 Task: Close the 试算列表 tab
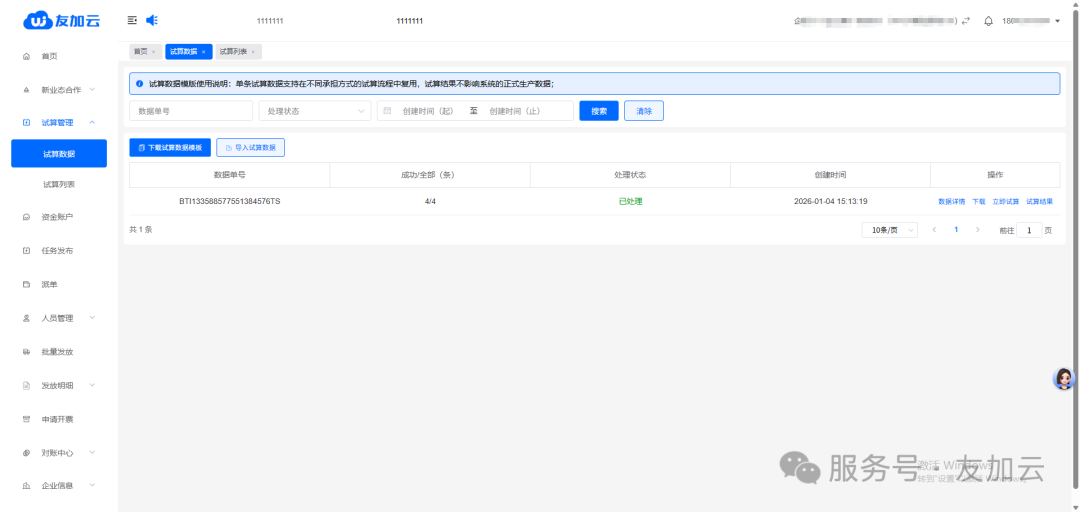[x=253, y=52]
